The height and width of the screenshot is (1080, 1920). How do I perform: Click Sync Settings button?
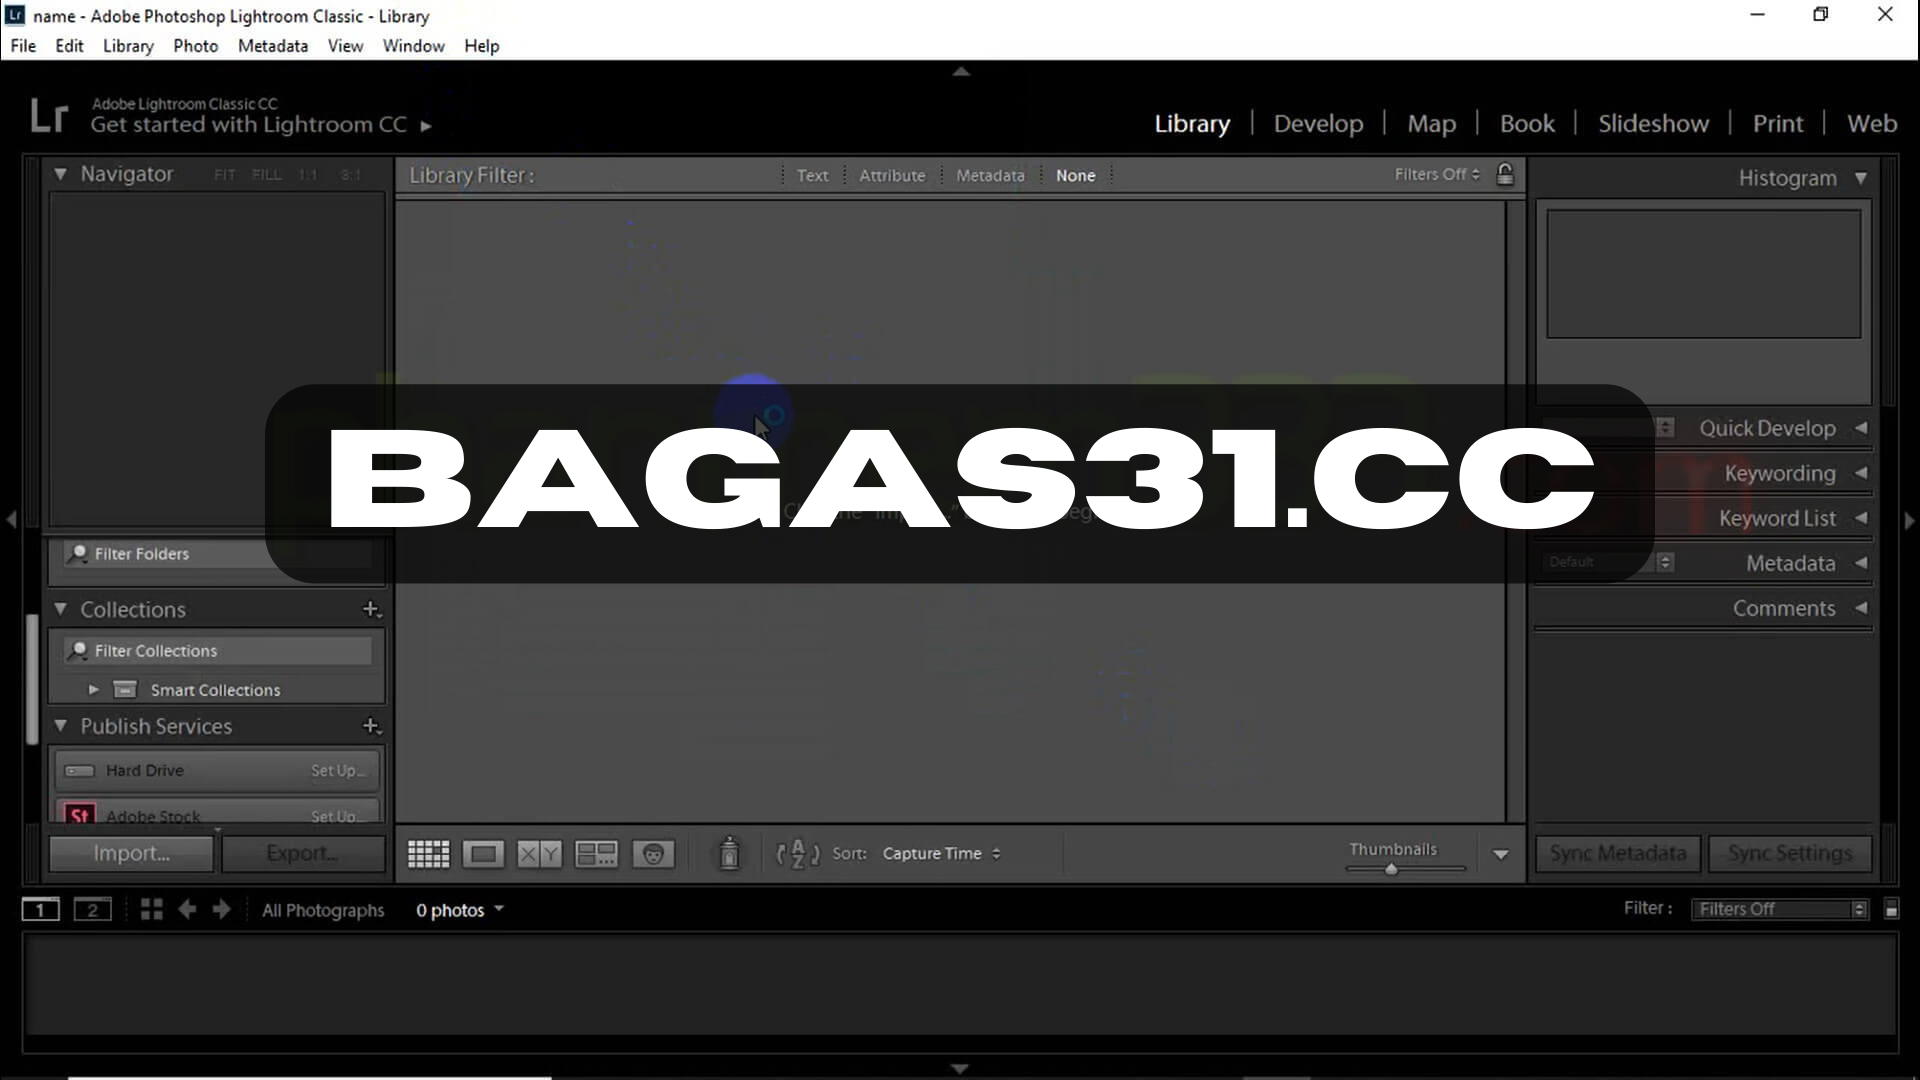(1789, 853)
